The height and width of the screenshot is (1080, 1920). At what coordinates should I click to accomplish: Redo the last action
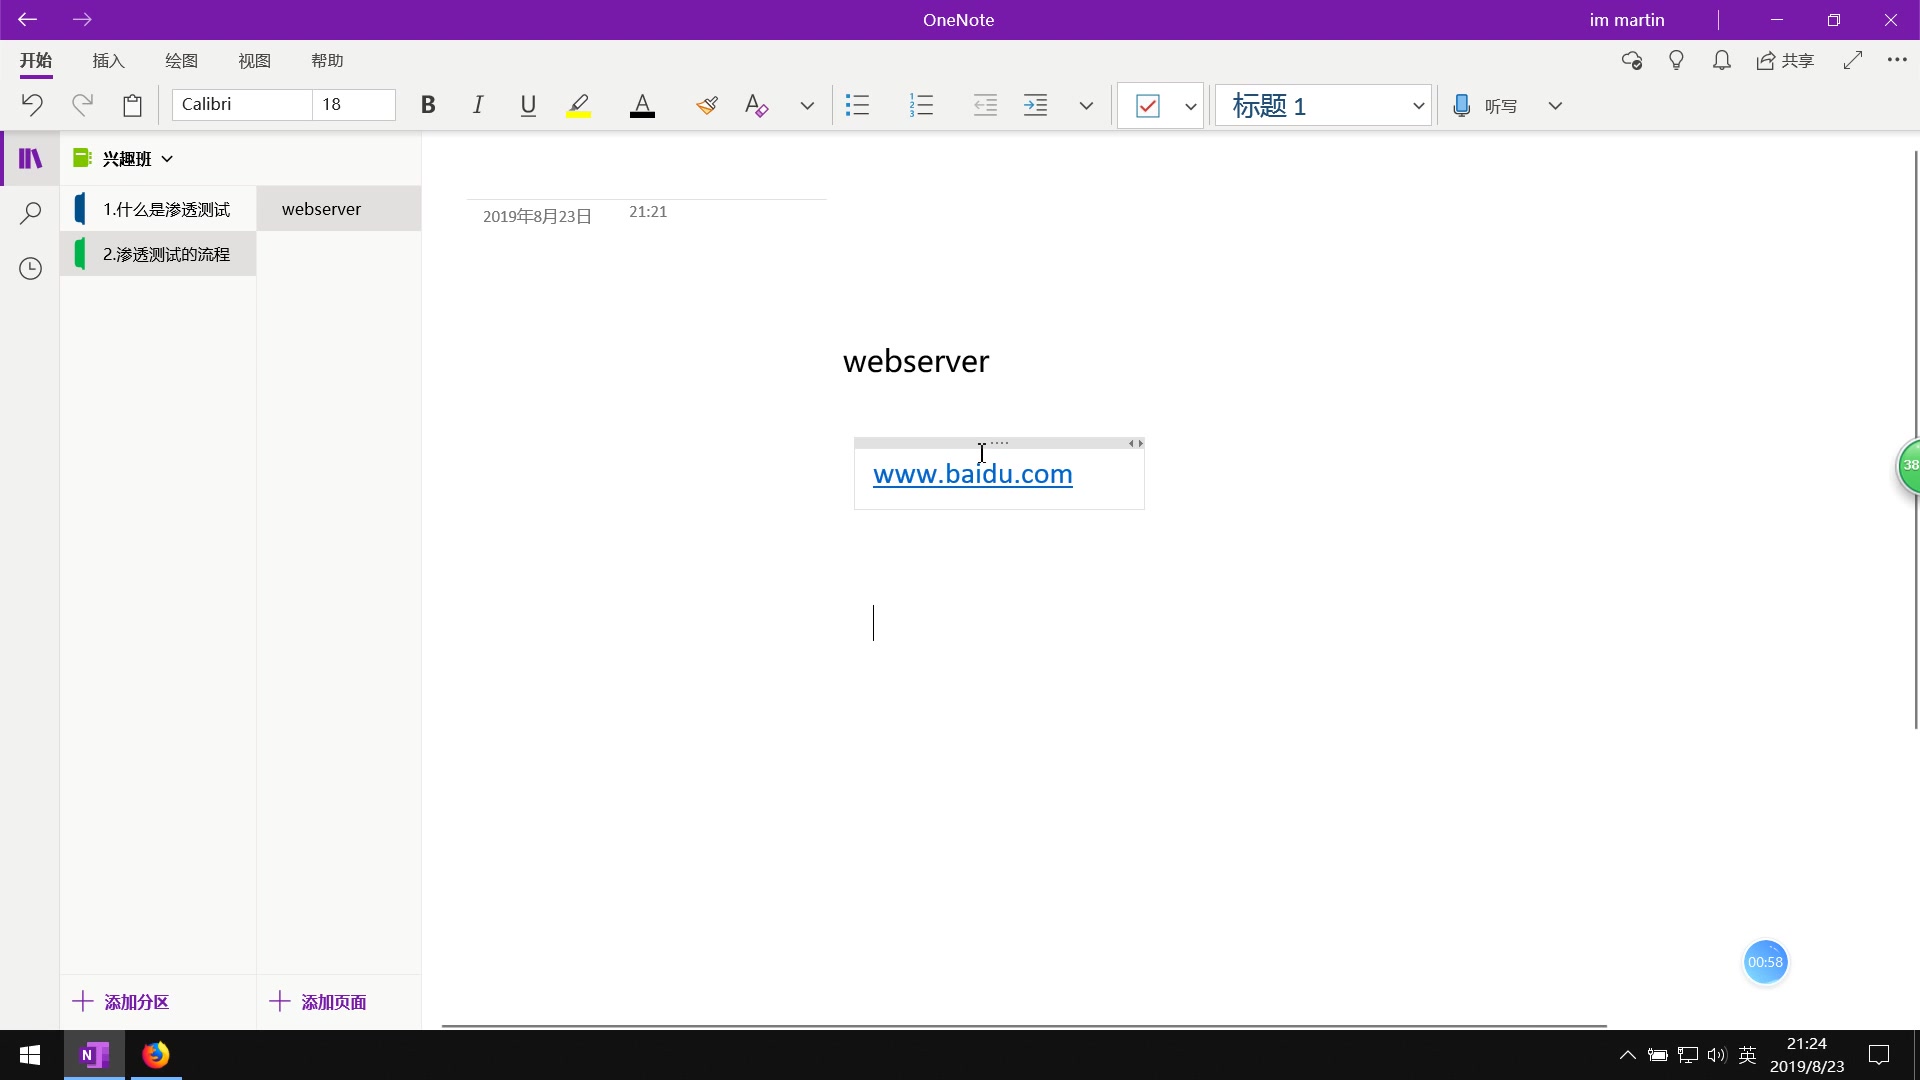tap(82, 105)
